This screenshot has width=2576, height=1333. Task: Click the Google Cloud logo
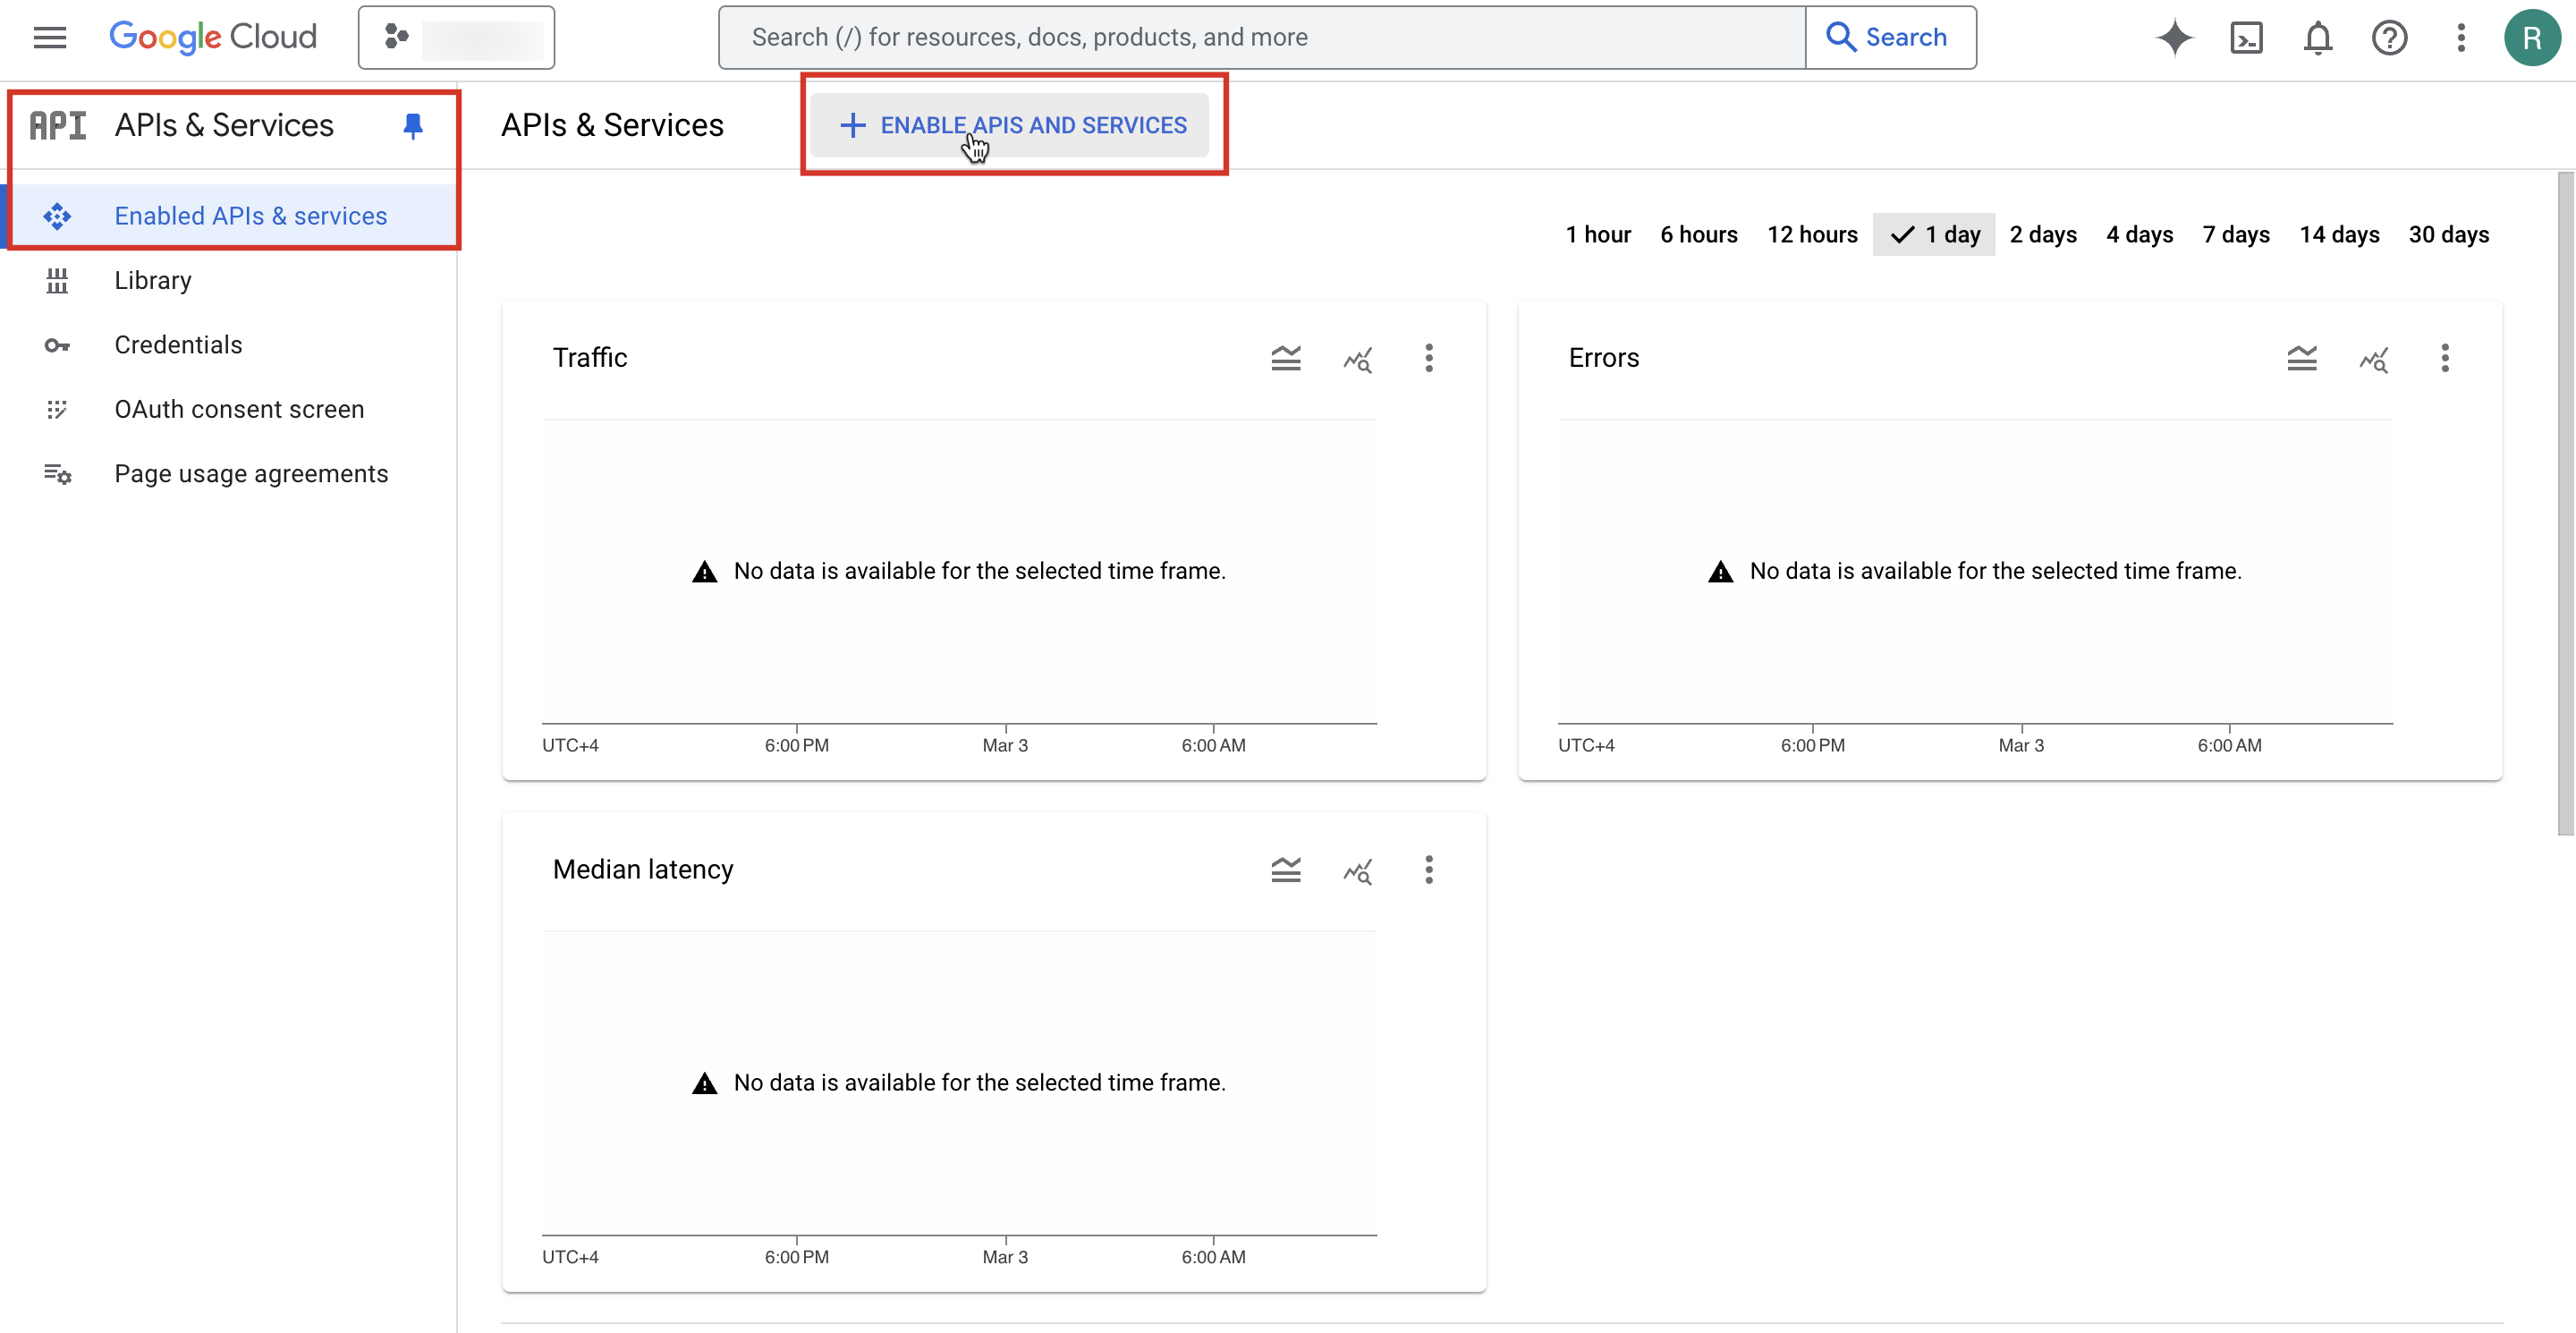coord(213,37)
